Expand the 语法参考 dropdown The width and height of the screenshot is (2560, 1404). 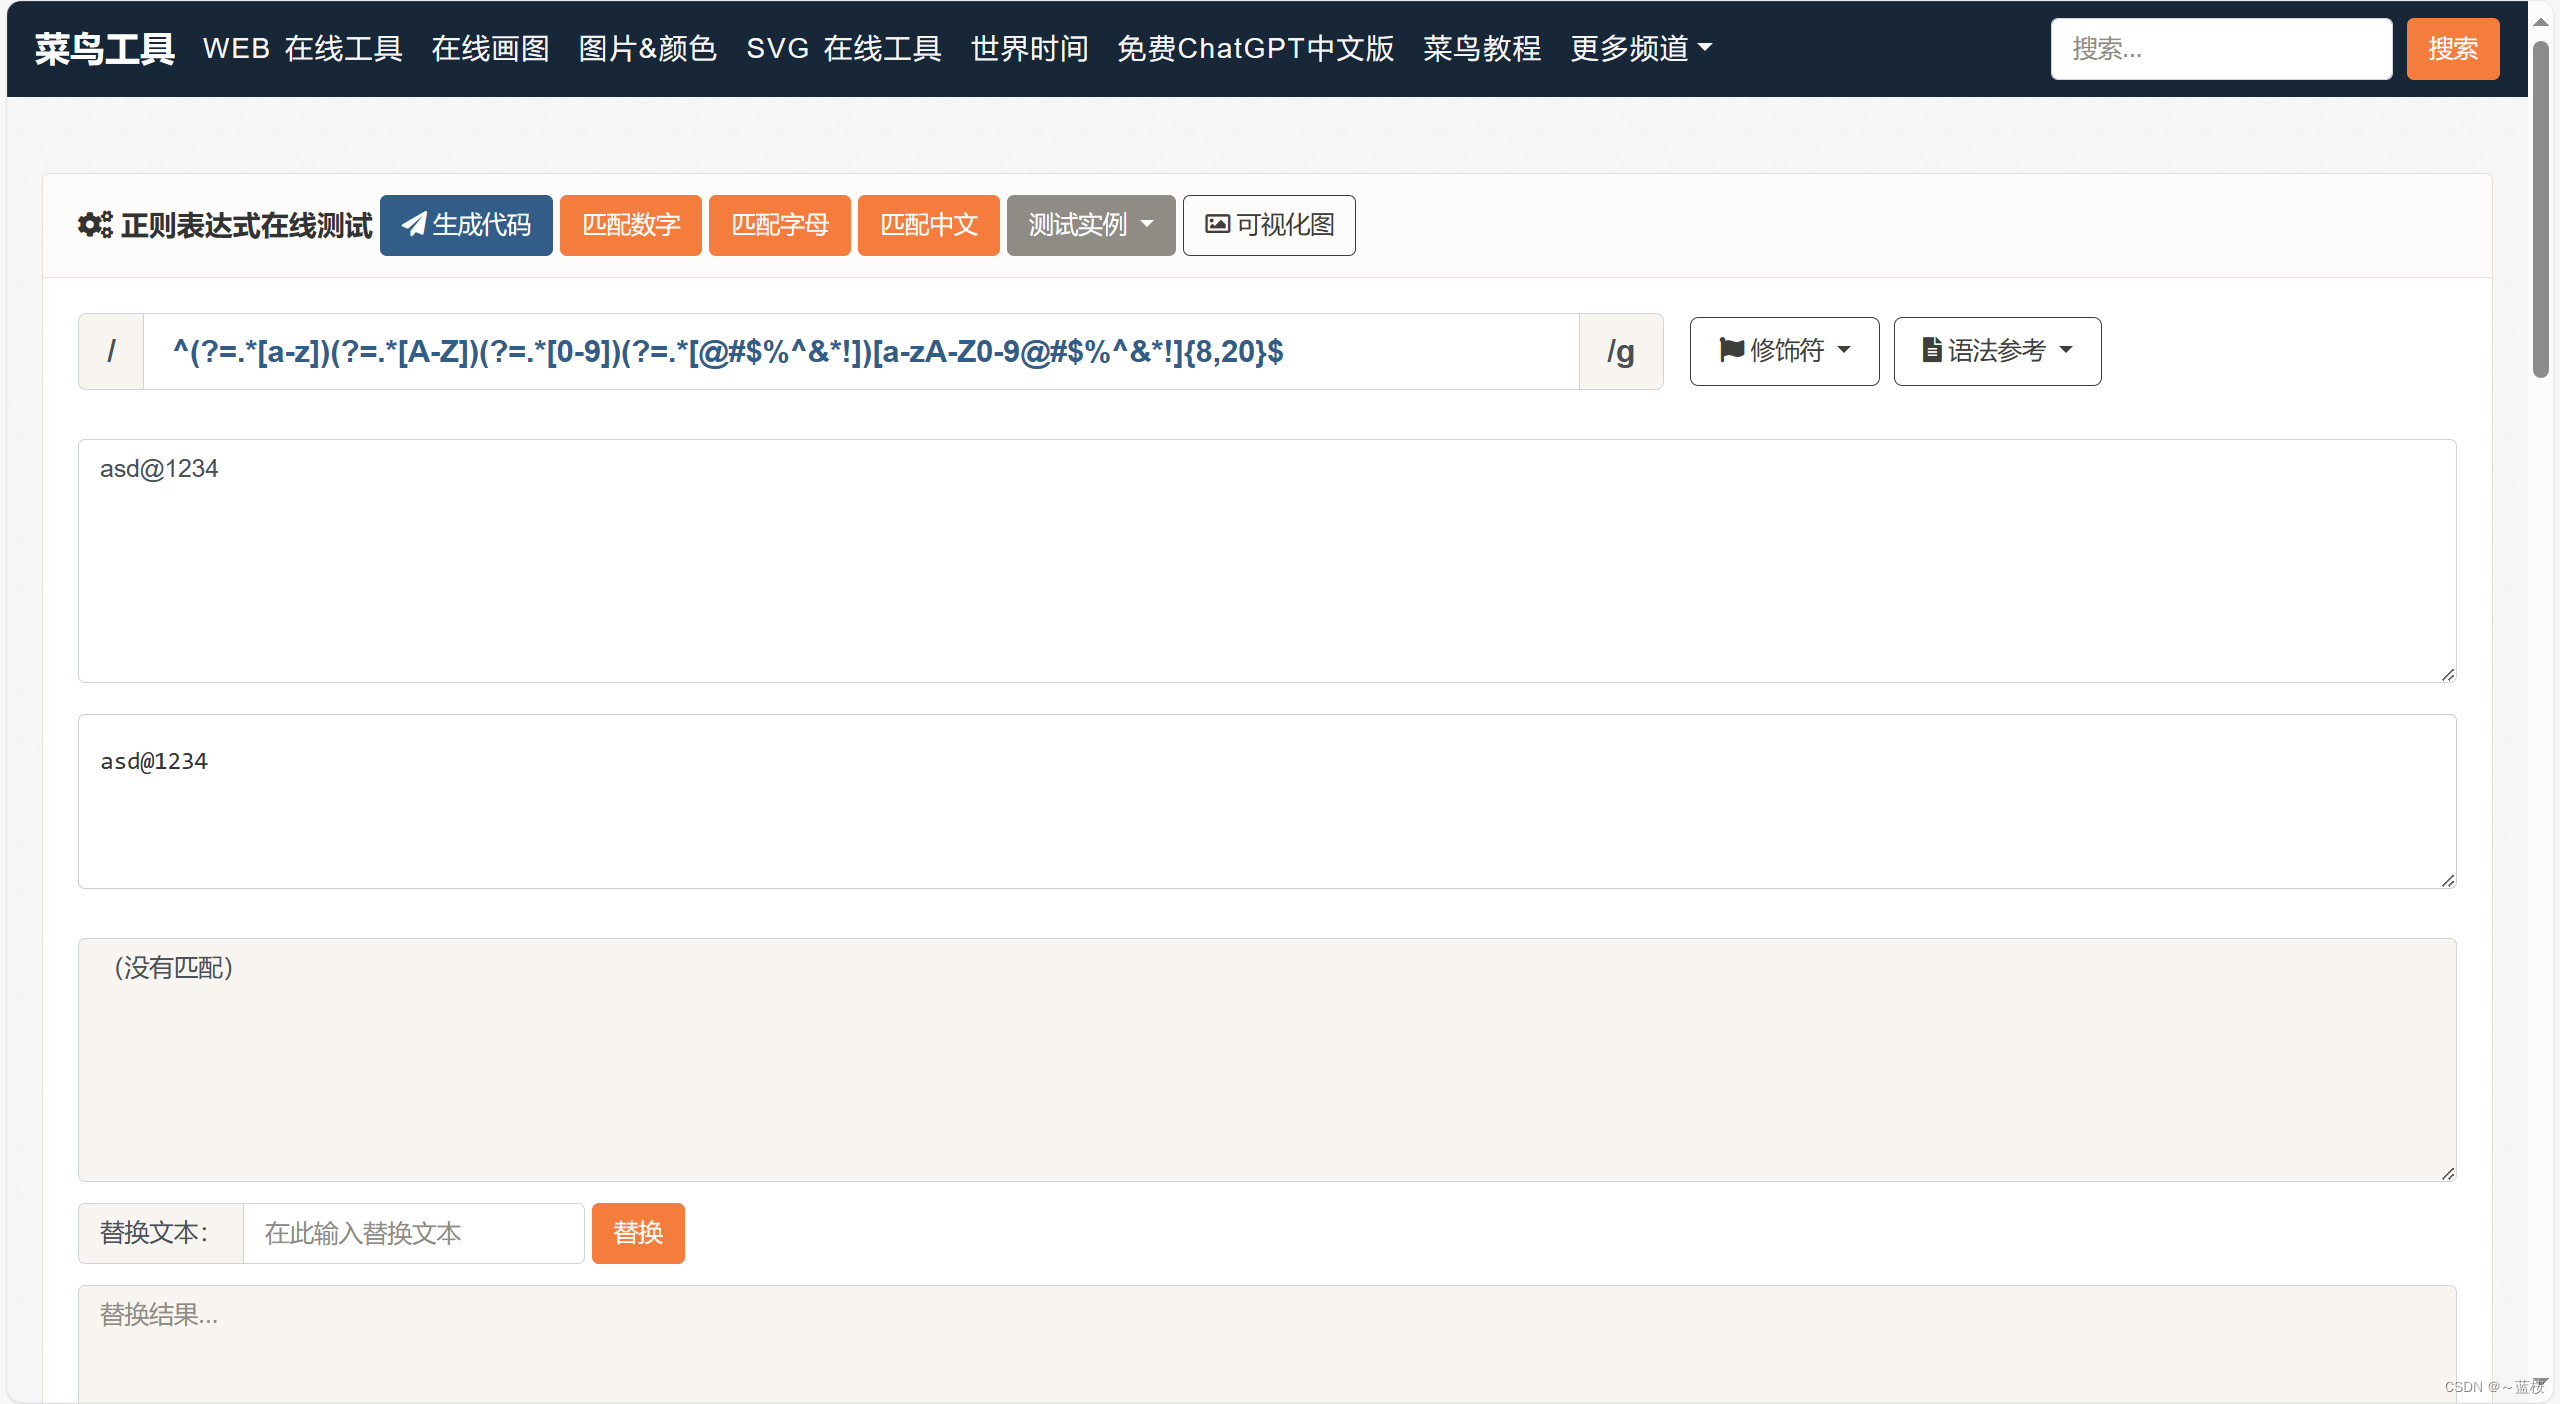click(1998, 351)
